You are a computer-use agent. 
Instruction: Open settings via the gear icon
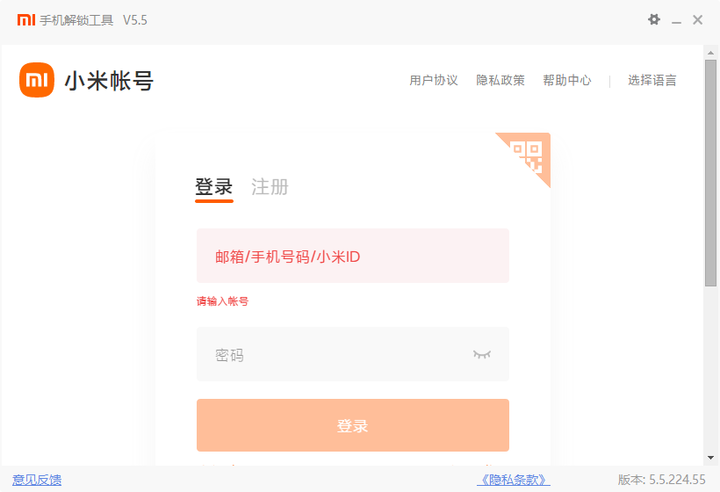pos(654,20)
